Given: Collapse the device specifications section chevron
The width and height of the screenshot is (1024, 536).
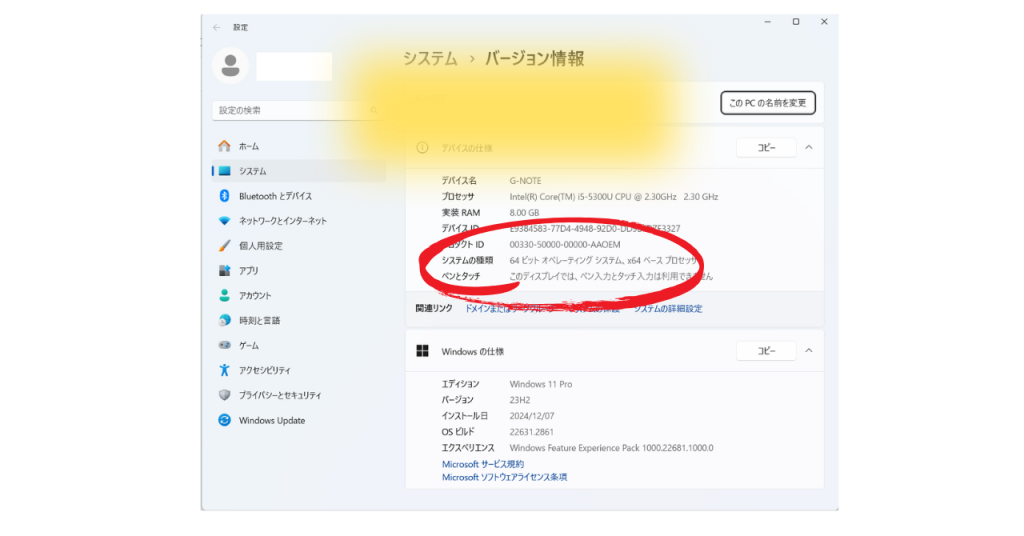Looking at the screenshot, I should [808, 148].
